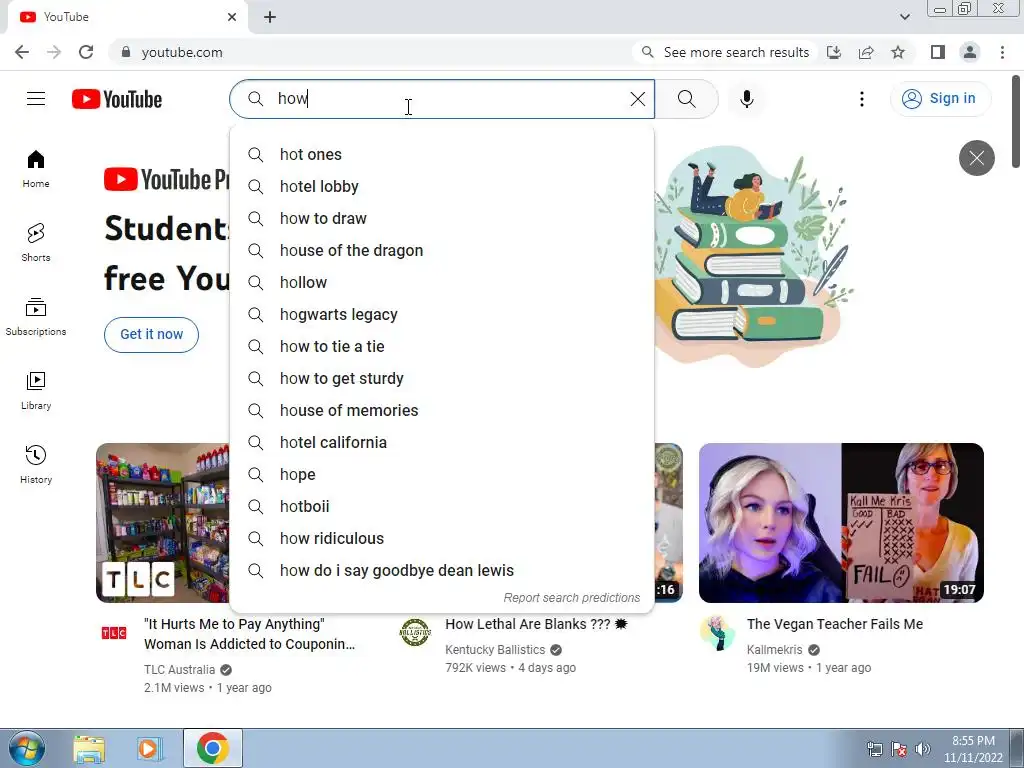This screenshot has height=768, width=1024.
Task: Share this page via Chrome icon
Action: [866, 52]
